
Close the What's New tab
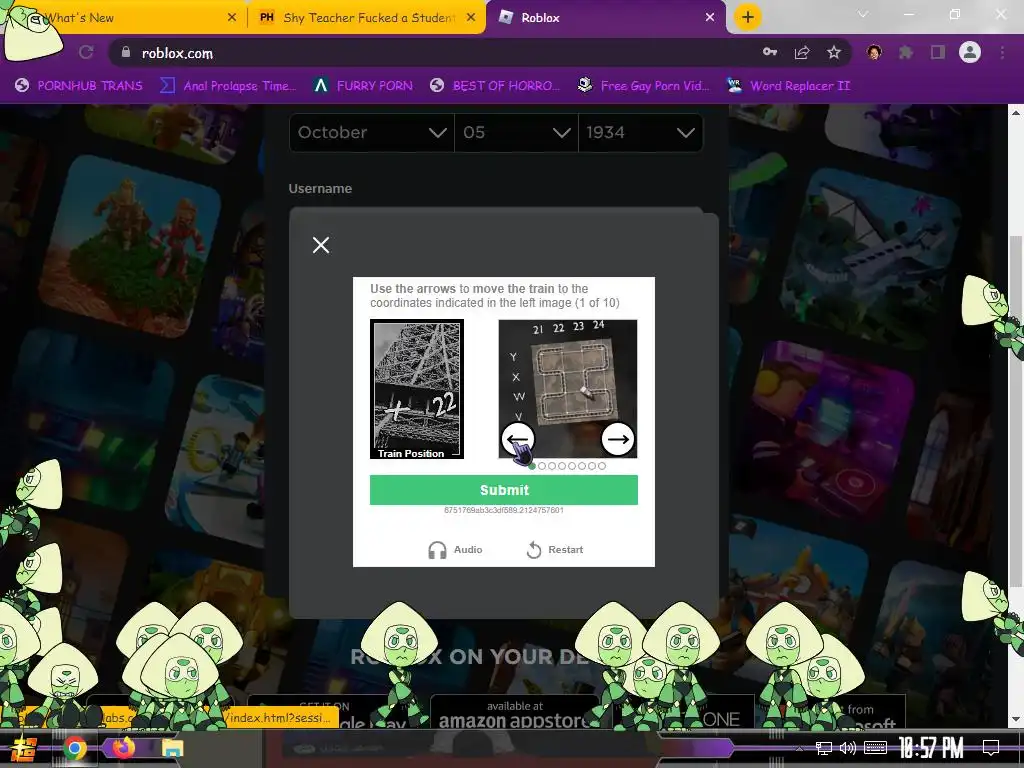(x=232, y=18)
